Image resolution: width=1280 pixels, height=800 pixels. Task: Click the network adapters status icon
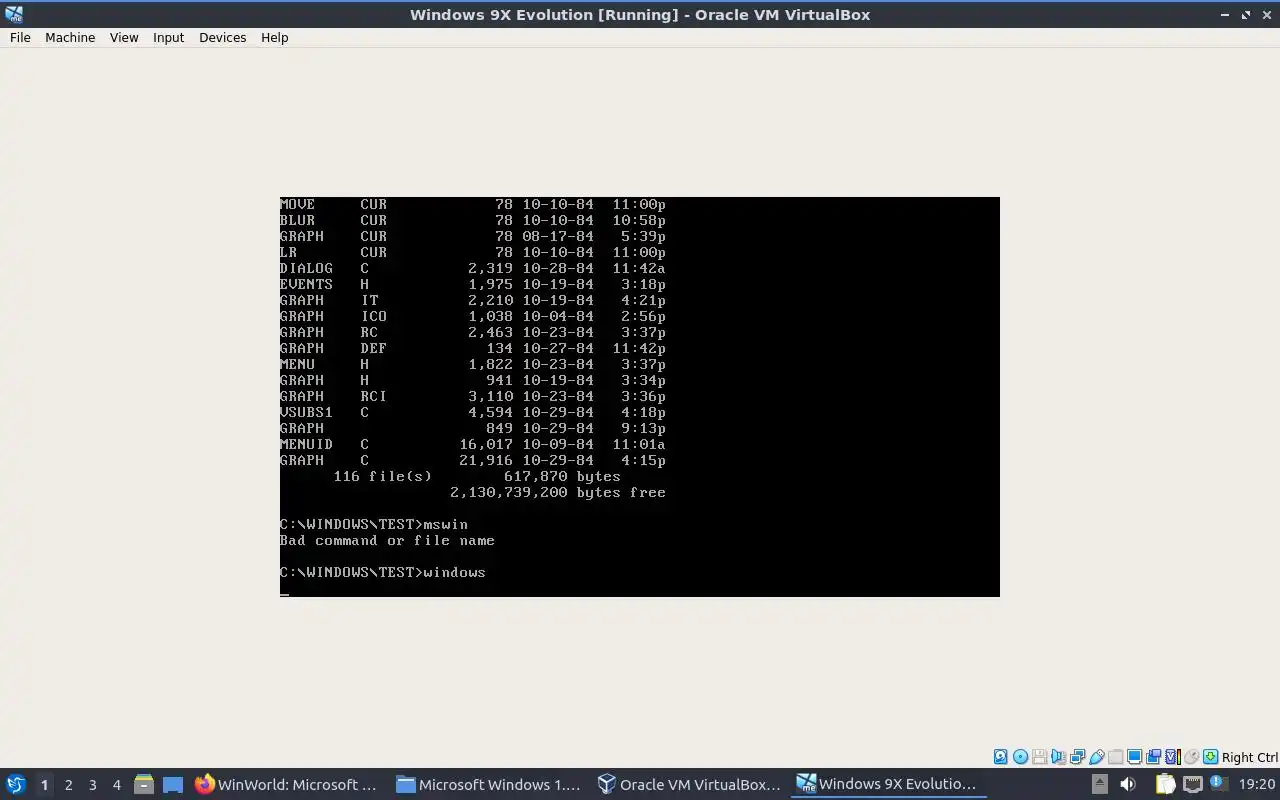click(1077, 757)
